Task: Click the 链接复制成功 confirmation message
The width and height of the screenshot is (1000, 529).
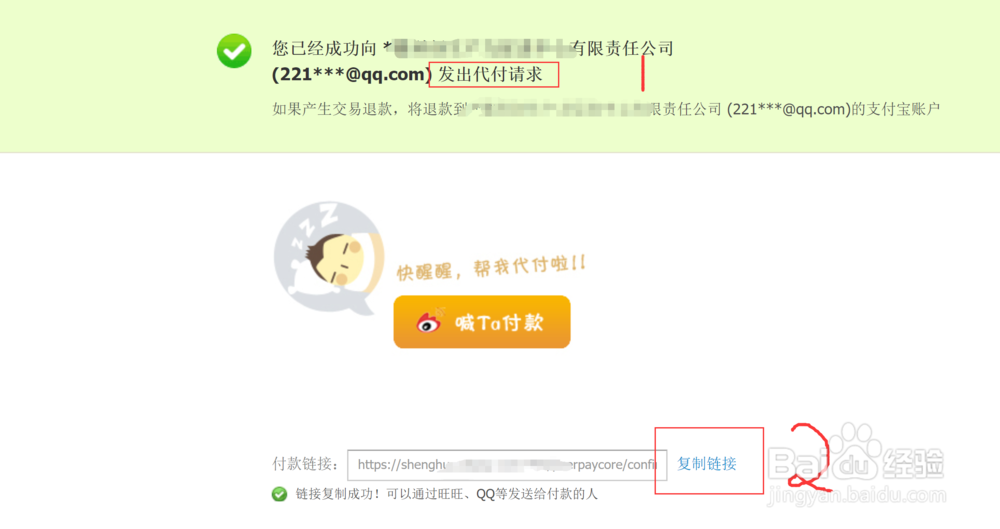Action: tap(446, 494)
